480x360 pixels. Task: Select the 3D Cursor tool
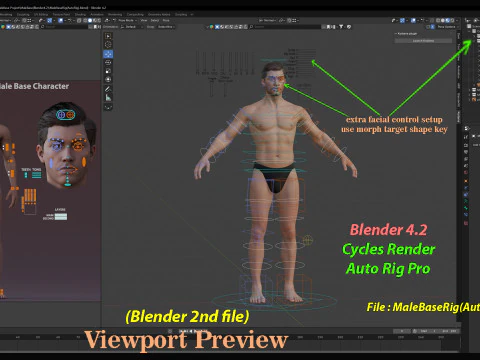pos(108,45)
